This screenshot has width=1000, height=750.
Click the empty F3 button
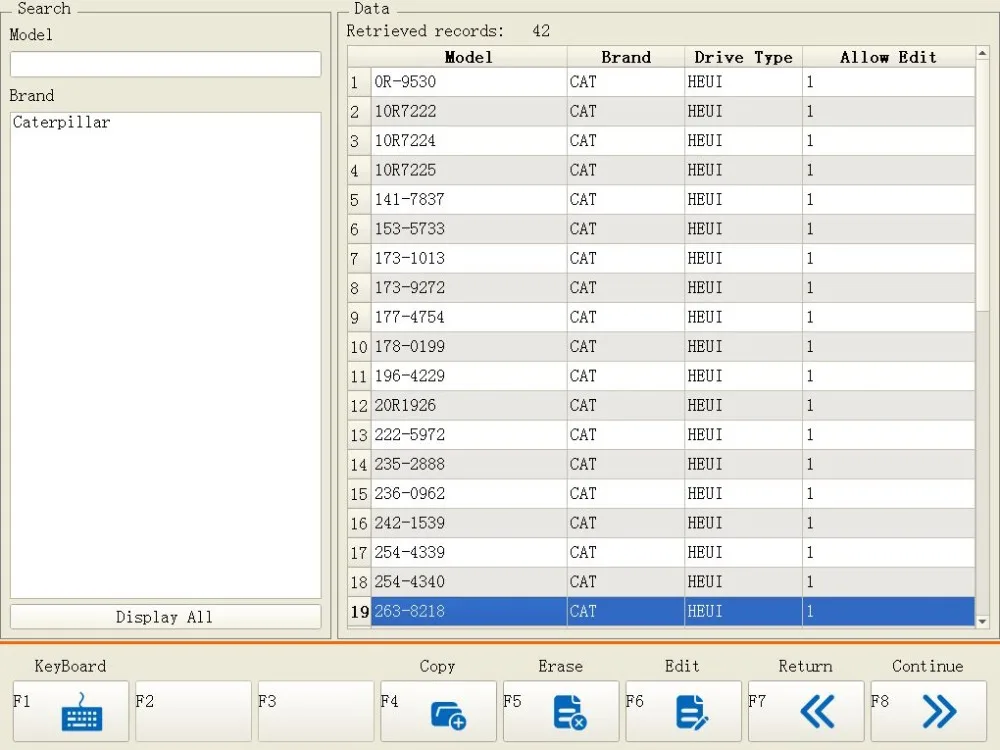point(316,712)
